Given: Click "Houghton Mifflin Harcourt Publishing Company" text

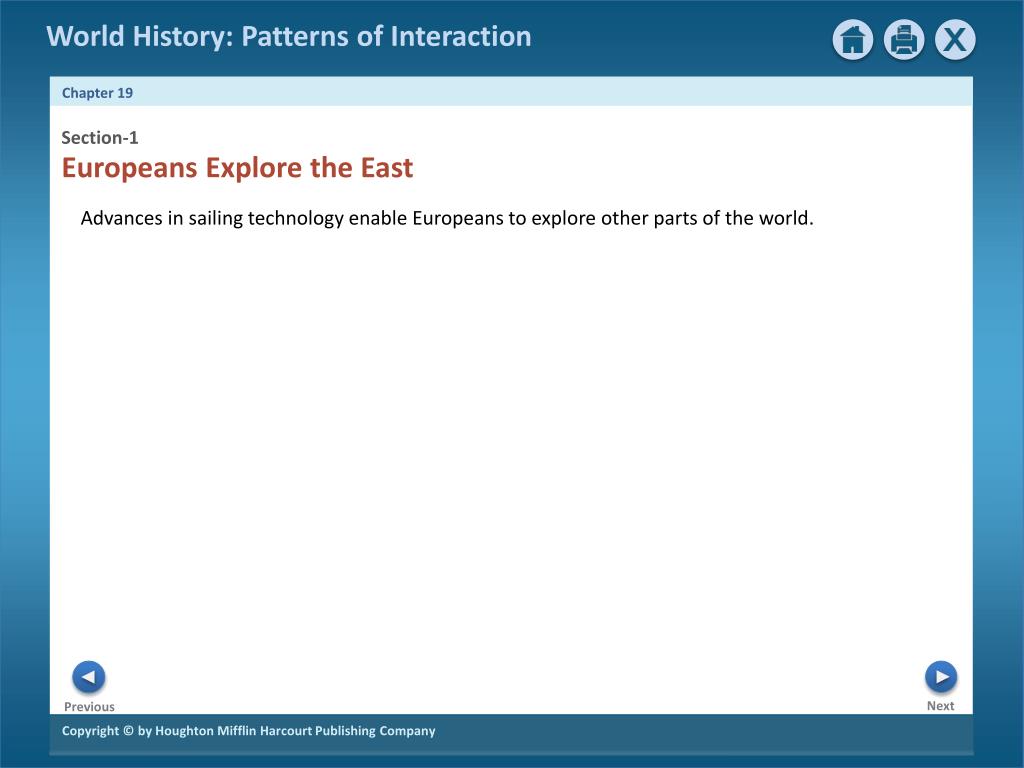Looking at the screenshot, I should pos(295,731).
